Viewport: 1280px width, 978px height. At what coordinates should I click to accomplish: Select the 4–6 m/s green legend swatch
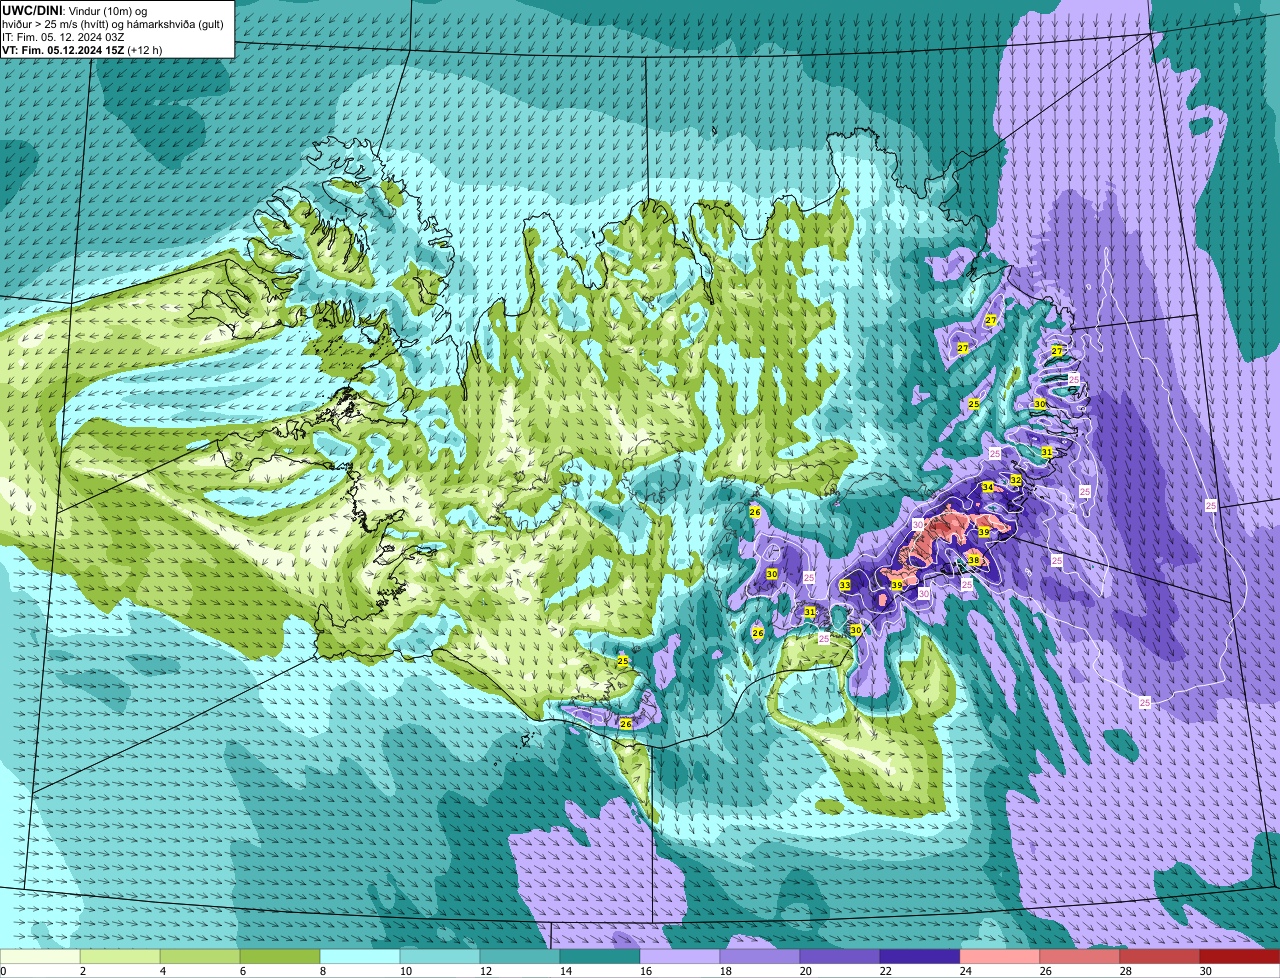click(x=200, y=956)
